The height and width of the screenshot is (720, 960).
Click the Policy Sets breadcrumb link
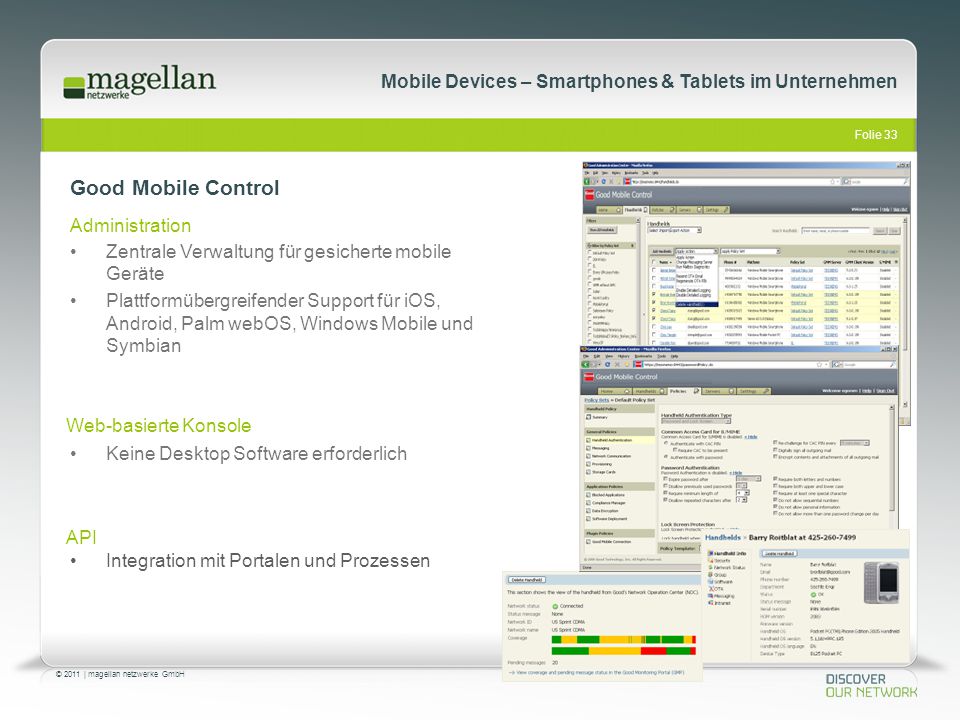pyautogui.click(x=596, y=400)
